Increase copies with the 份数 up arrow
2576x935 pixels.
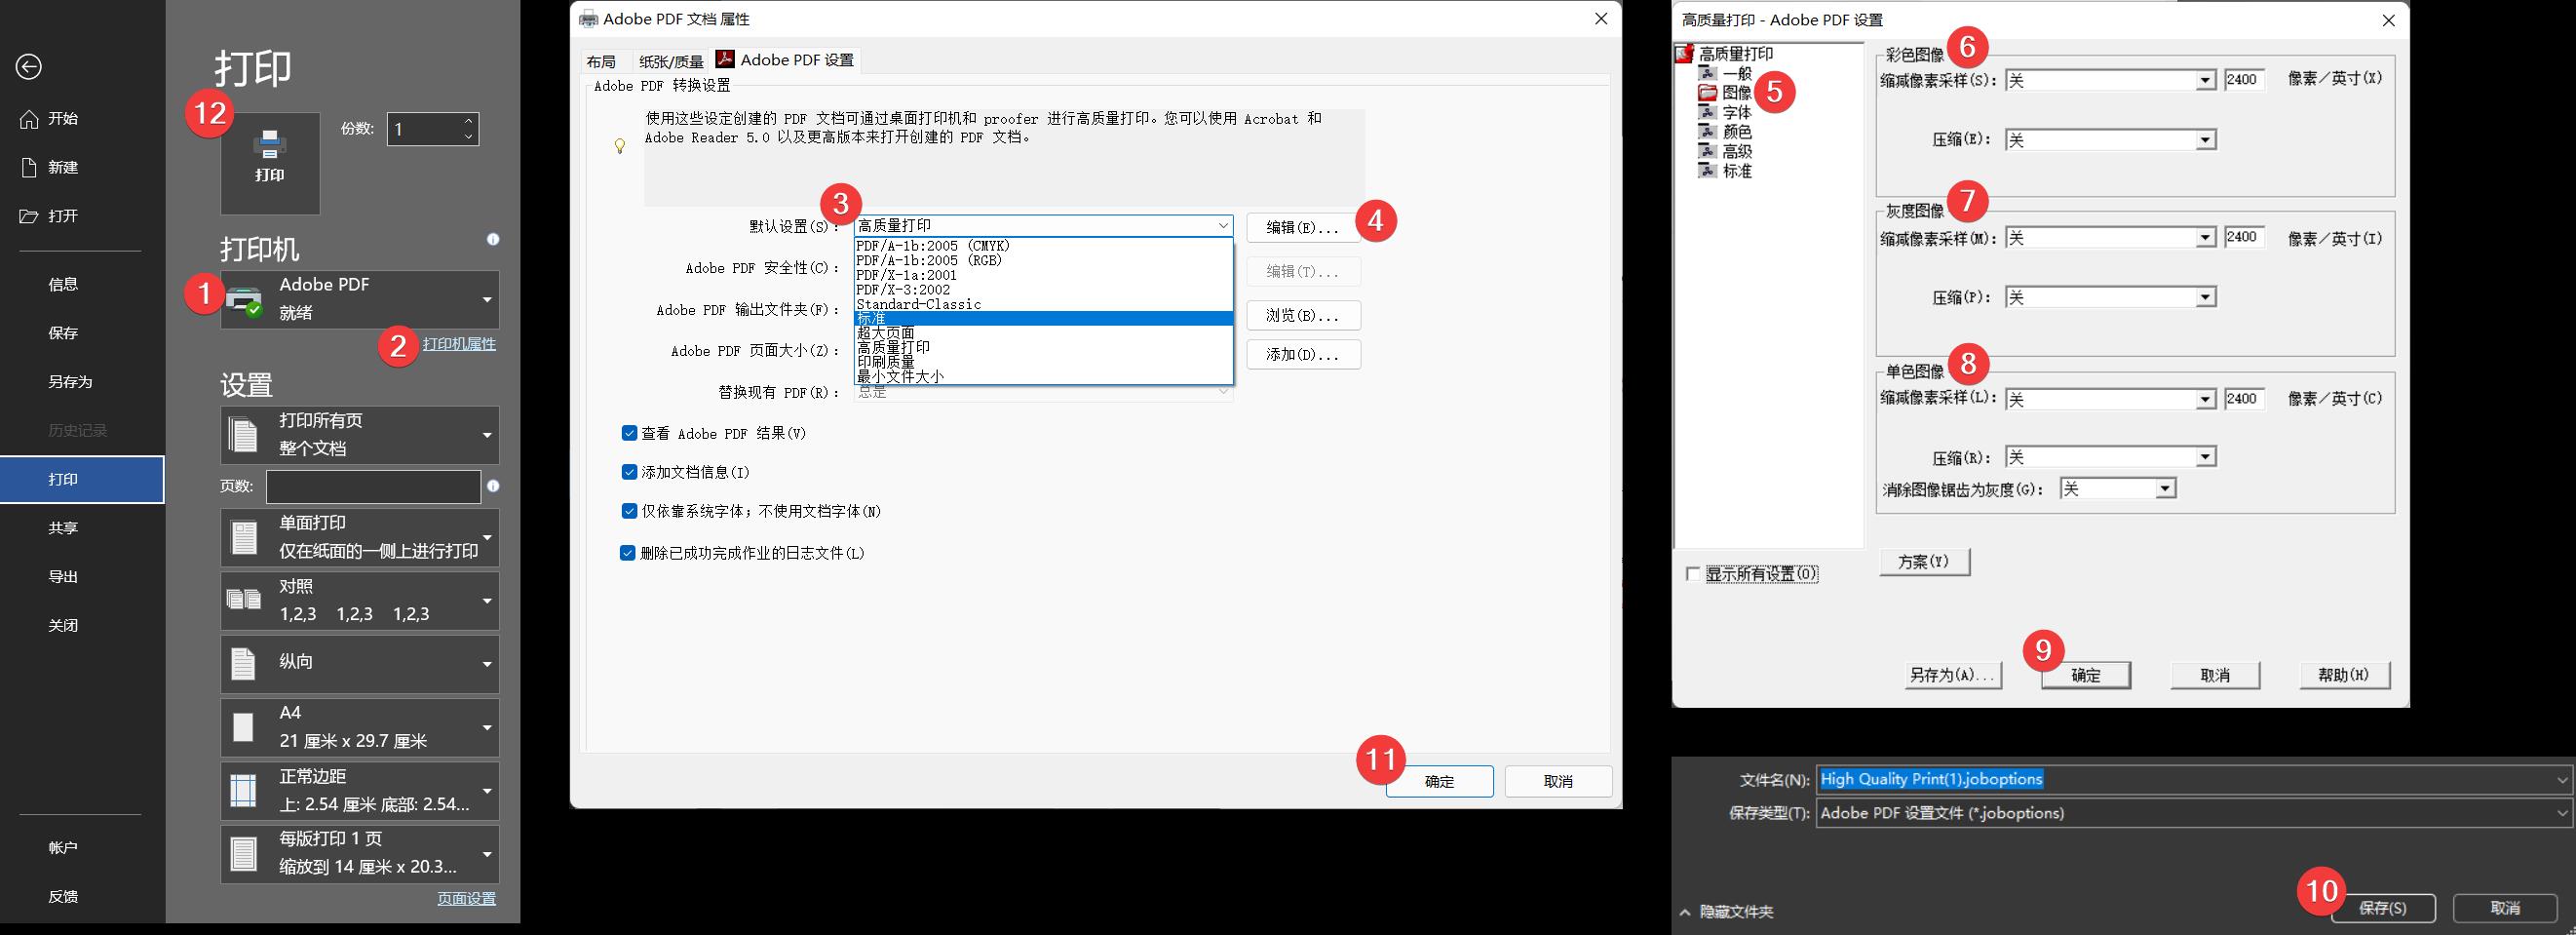click(469, 121)
